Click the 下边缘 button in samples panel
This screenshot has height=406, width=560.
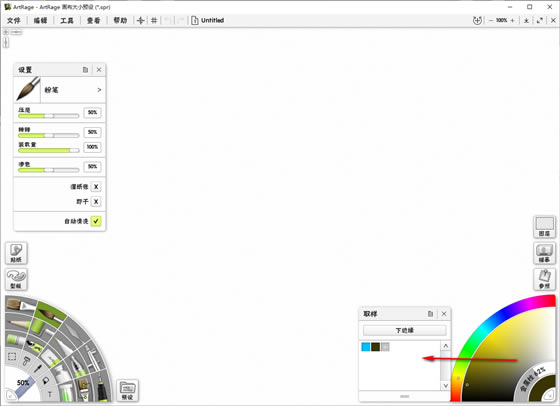tap(404, 330)
